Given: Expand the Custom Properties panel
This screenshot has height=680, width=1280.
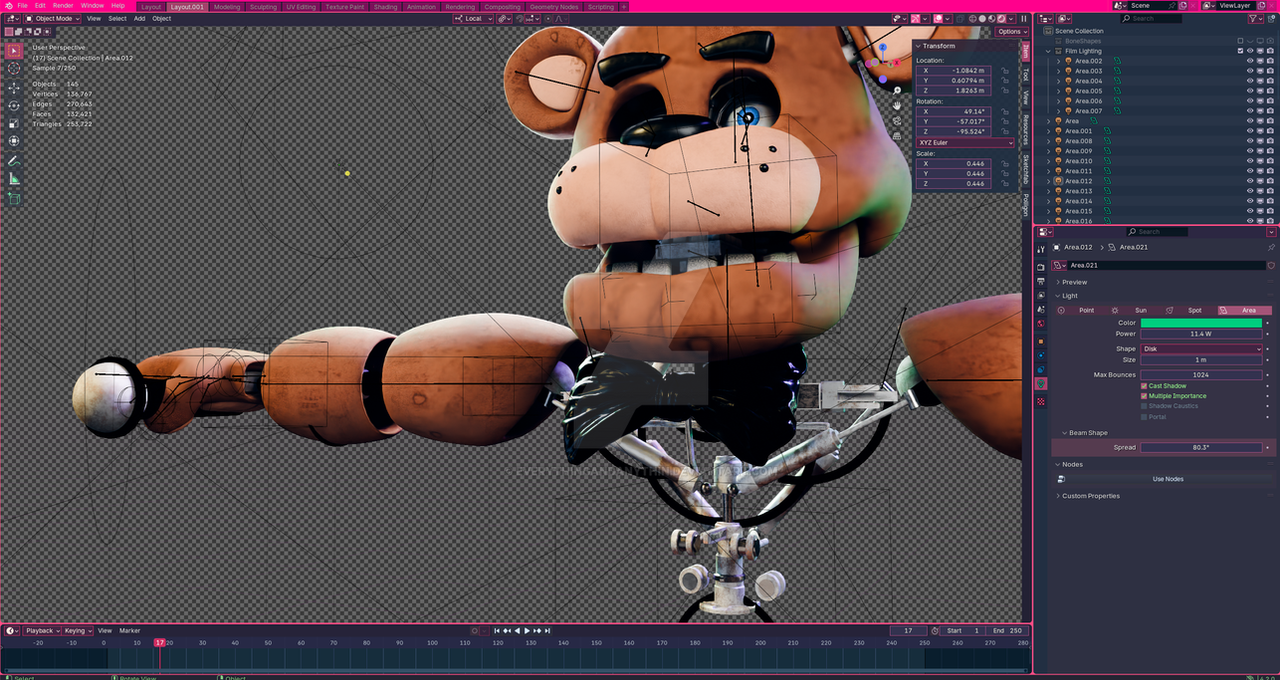Looking at the screenshot, I should coord(1090,496).
